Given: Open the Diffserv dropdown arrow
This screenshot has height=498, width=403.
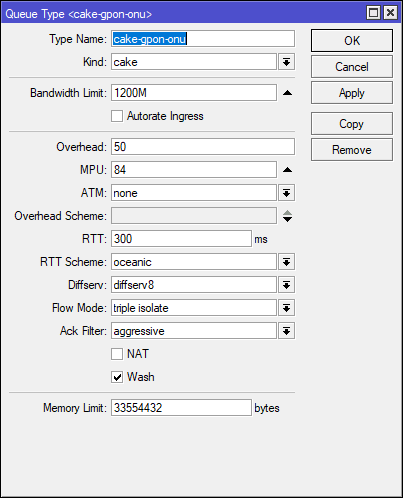Looking at the screenshot, I should 286,285.
